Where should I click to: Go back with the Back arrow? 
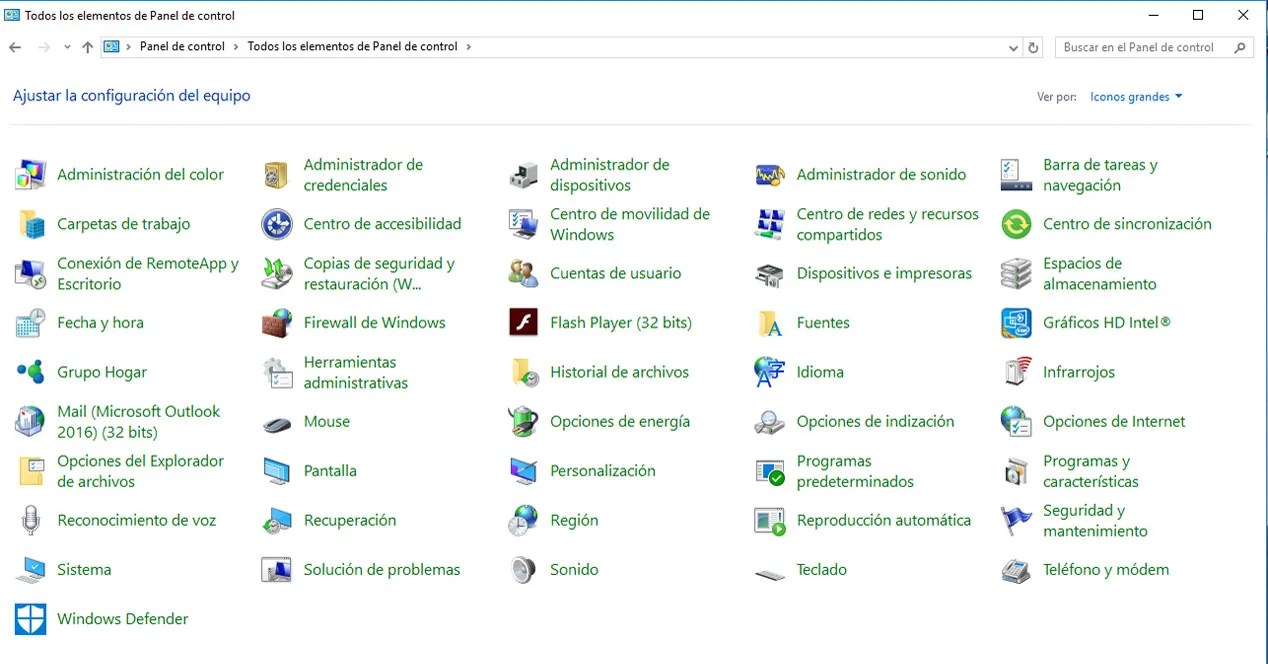point(15,47)
